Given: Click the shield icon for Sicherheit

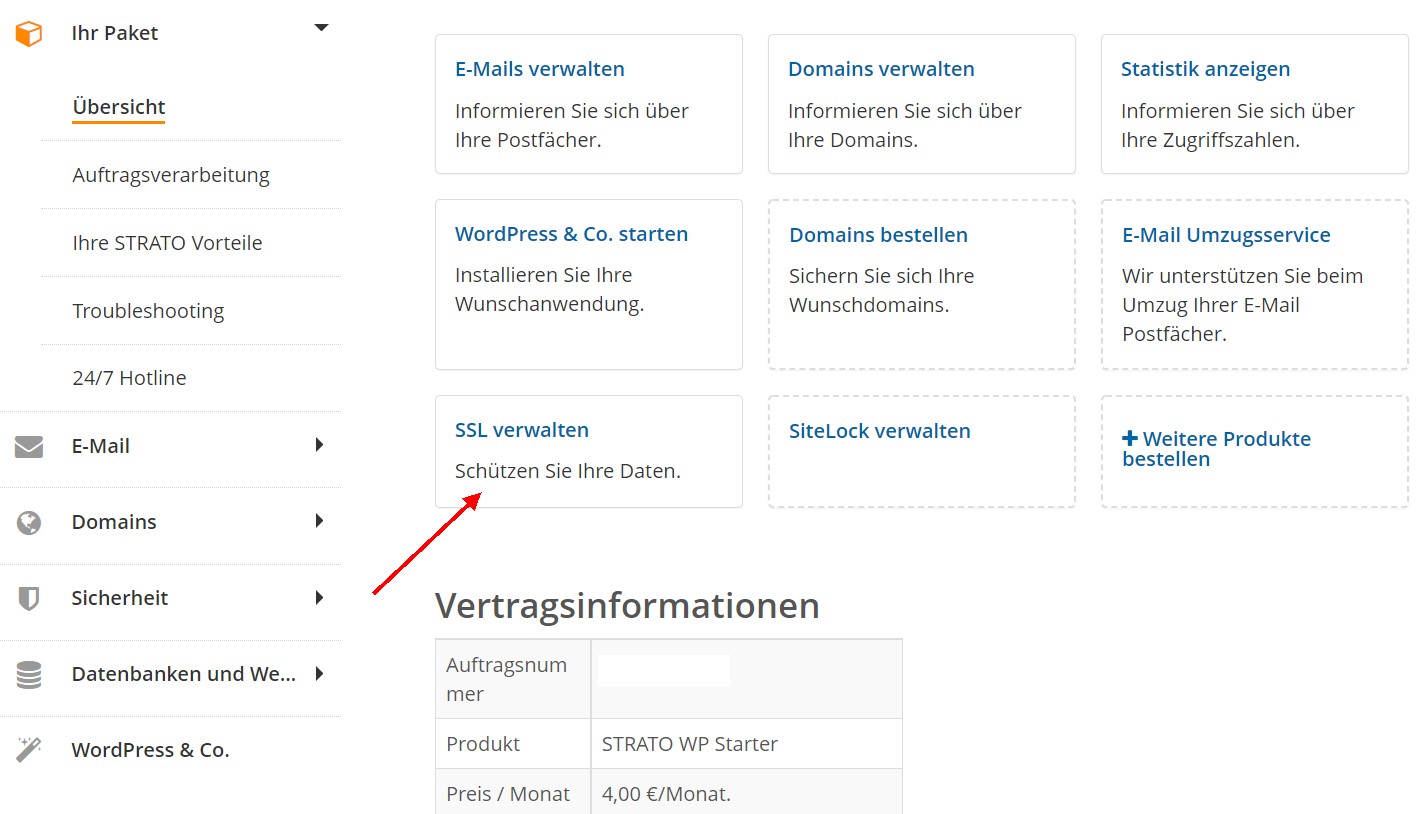Looking at the screenshot, I should [x=29, y=599].
